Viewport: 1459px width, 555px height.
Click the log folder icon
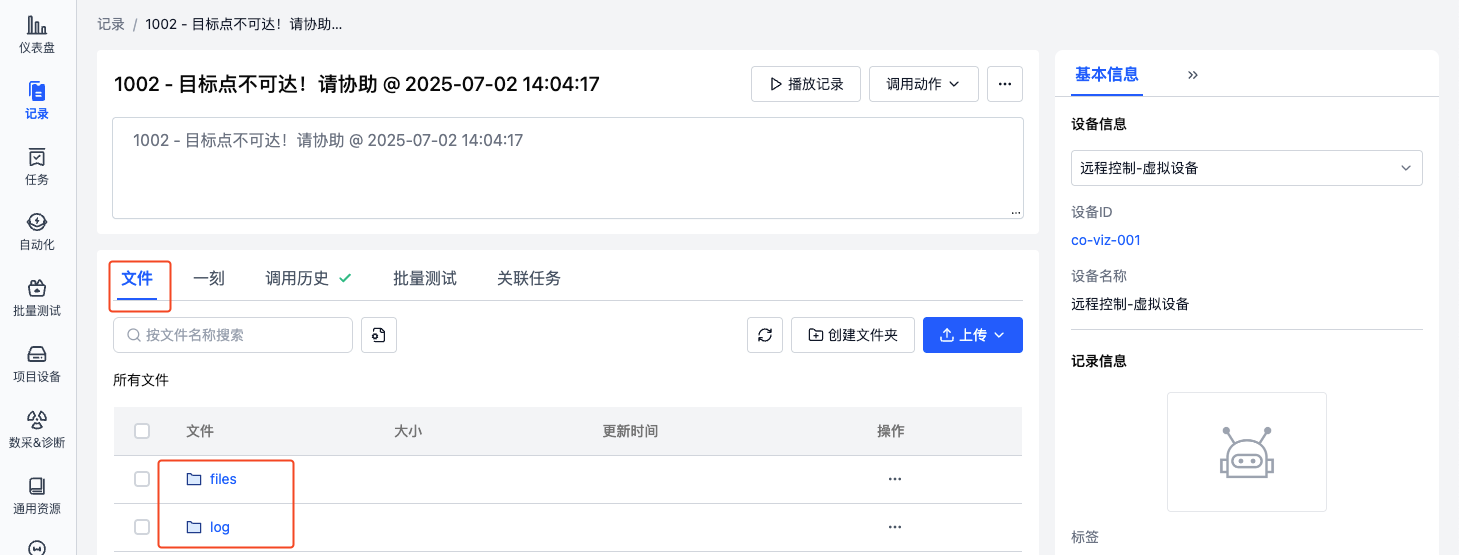pos(194,527)
